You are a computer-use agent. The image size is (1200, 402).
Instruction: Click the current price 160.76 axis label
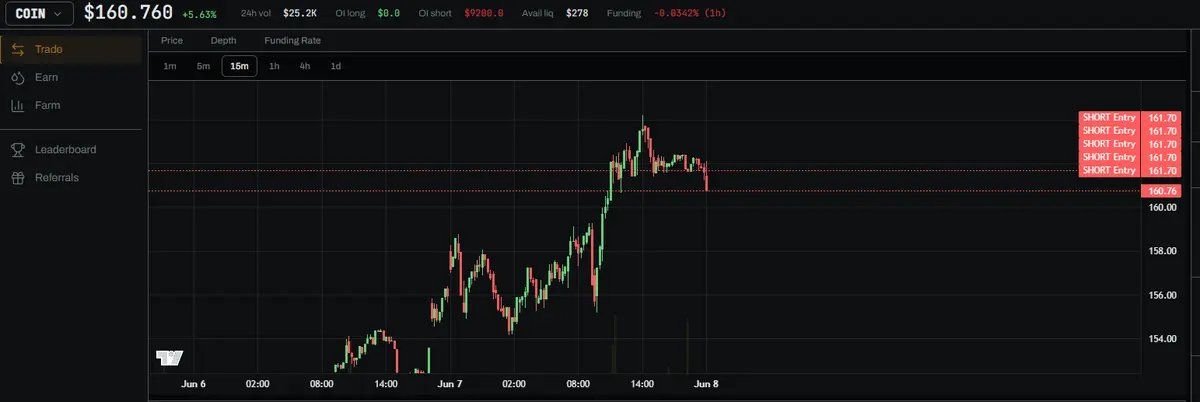[x=1161, y=190]
